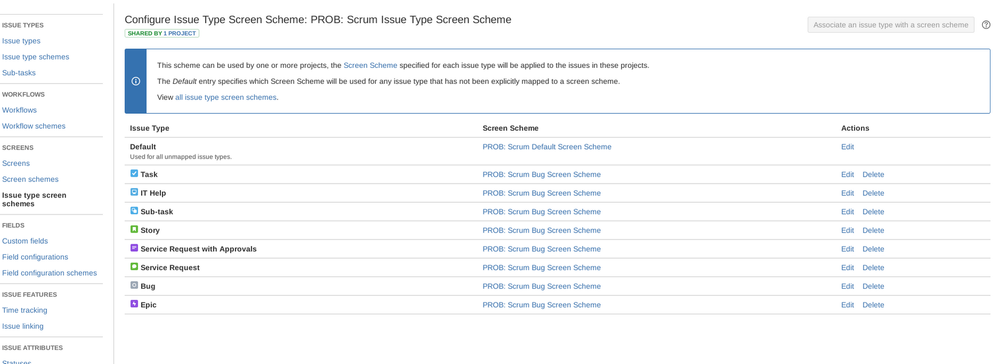Open Issue type schemes in sidebar
The height and width of the screenshot is (364, 999).
36,57
